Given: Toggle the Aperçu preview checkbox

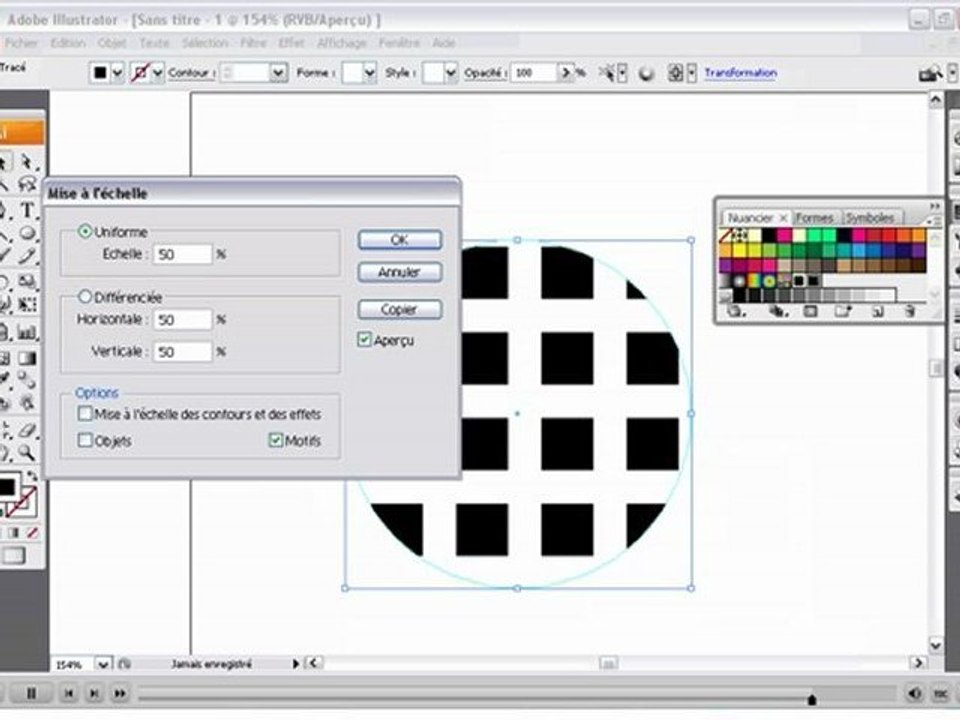Looking at the screenshot, I should pyautogui.click(x=364, y=339).
